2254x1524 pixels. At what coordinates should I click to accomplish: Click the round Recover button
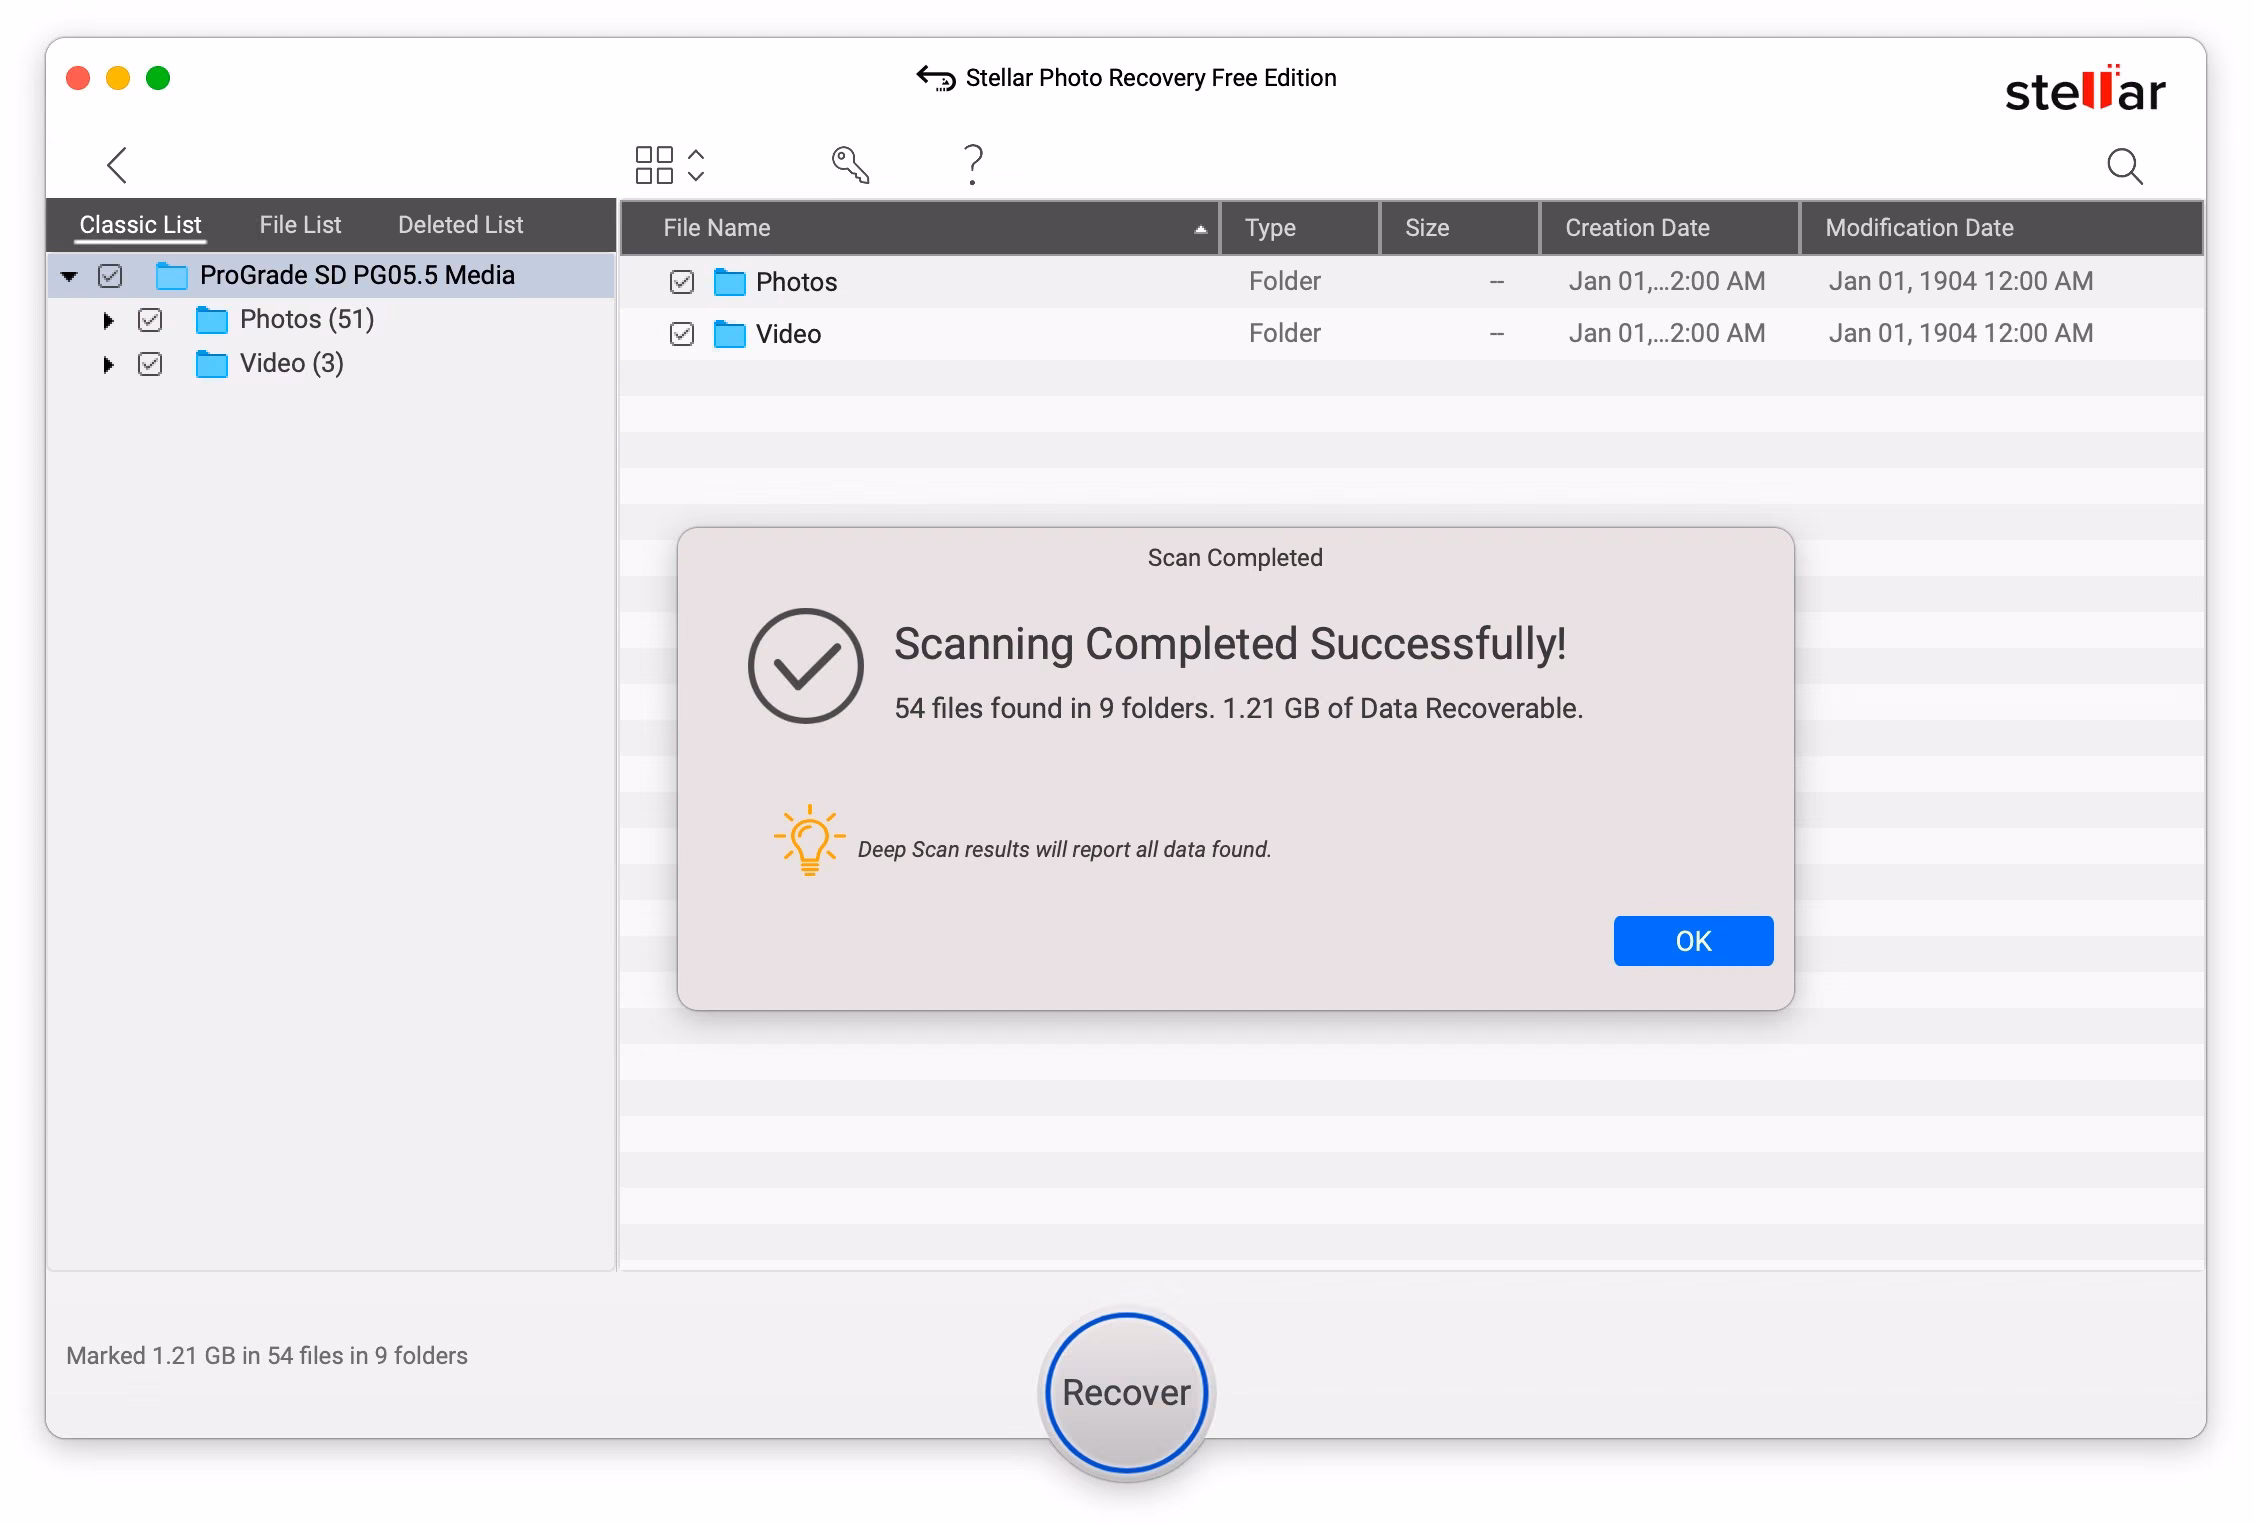pos(1127,1393)
